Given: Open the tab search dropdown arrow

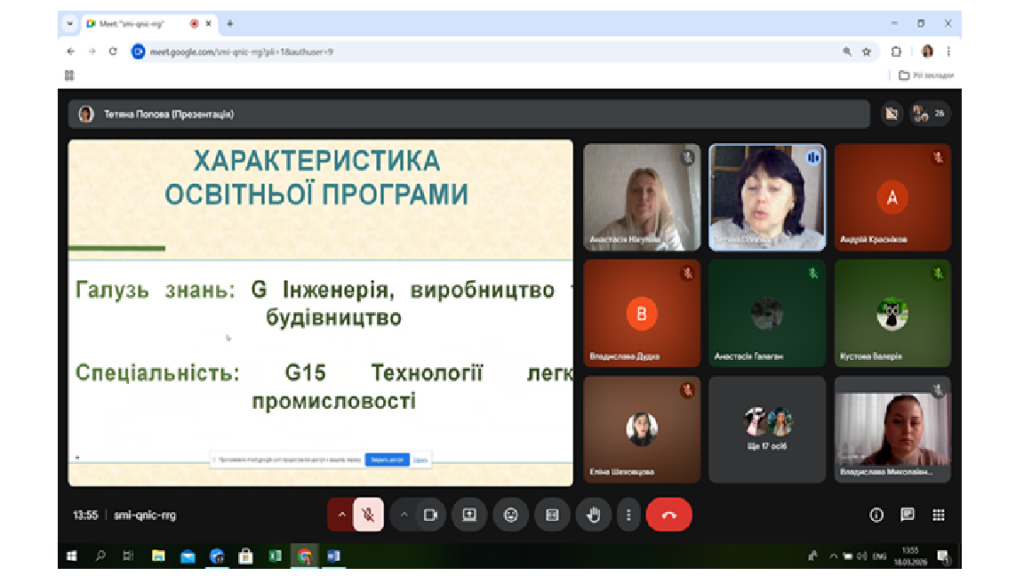Looking at the screenshot, I should 70,24.
